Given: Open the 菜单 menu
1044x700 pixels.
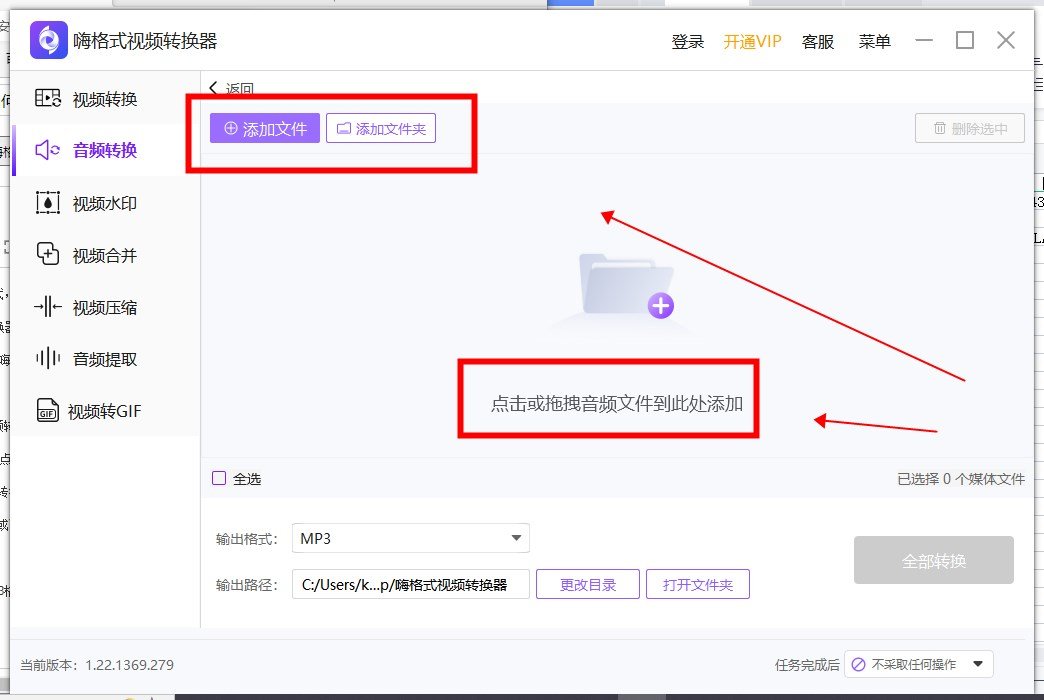Looking at the screenshot, I should (x=874, y=42).
